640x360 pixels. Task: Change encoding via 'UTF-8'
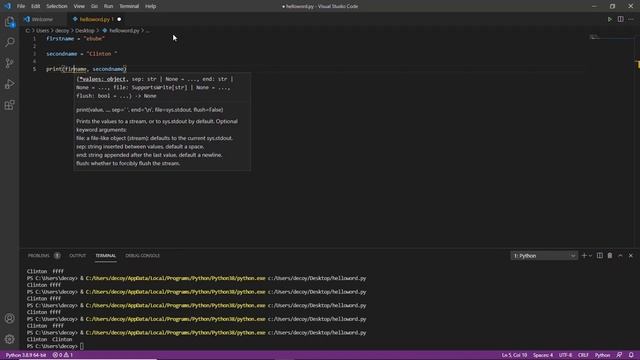(x=565, y=355)
